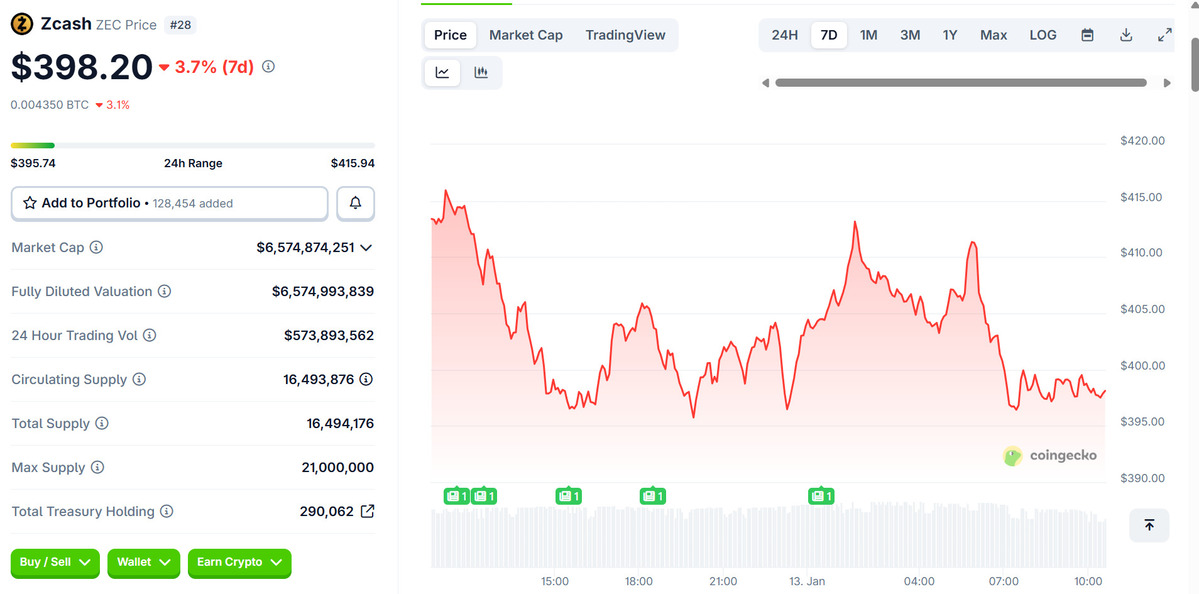This screenshot has width=1199, height=594.
Task: Open the Earn Crypto button menu
Action: 239,563
